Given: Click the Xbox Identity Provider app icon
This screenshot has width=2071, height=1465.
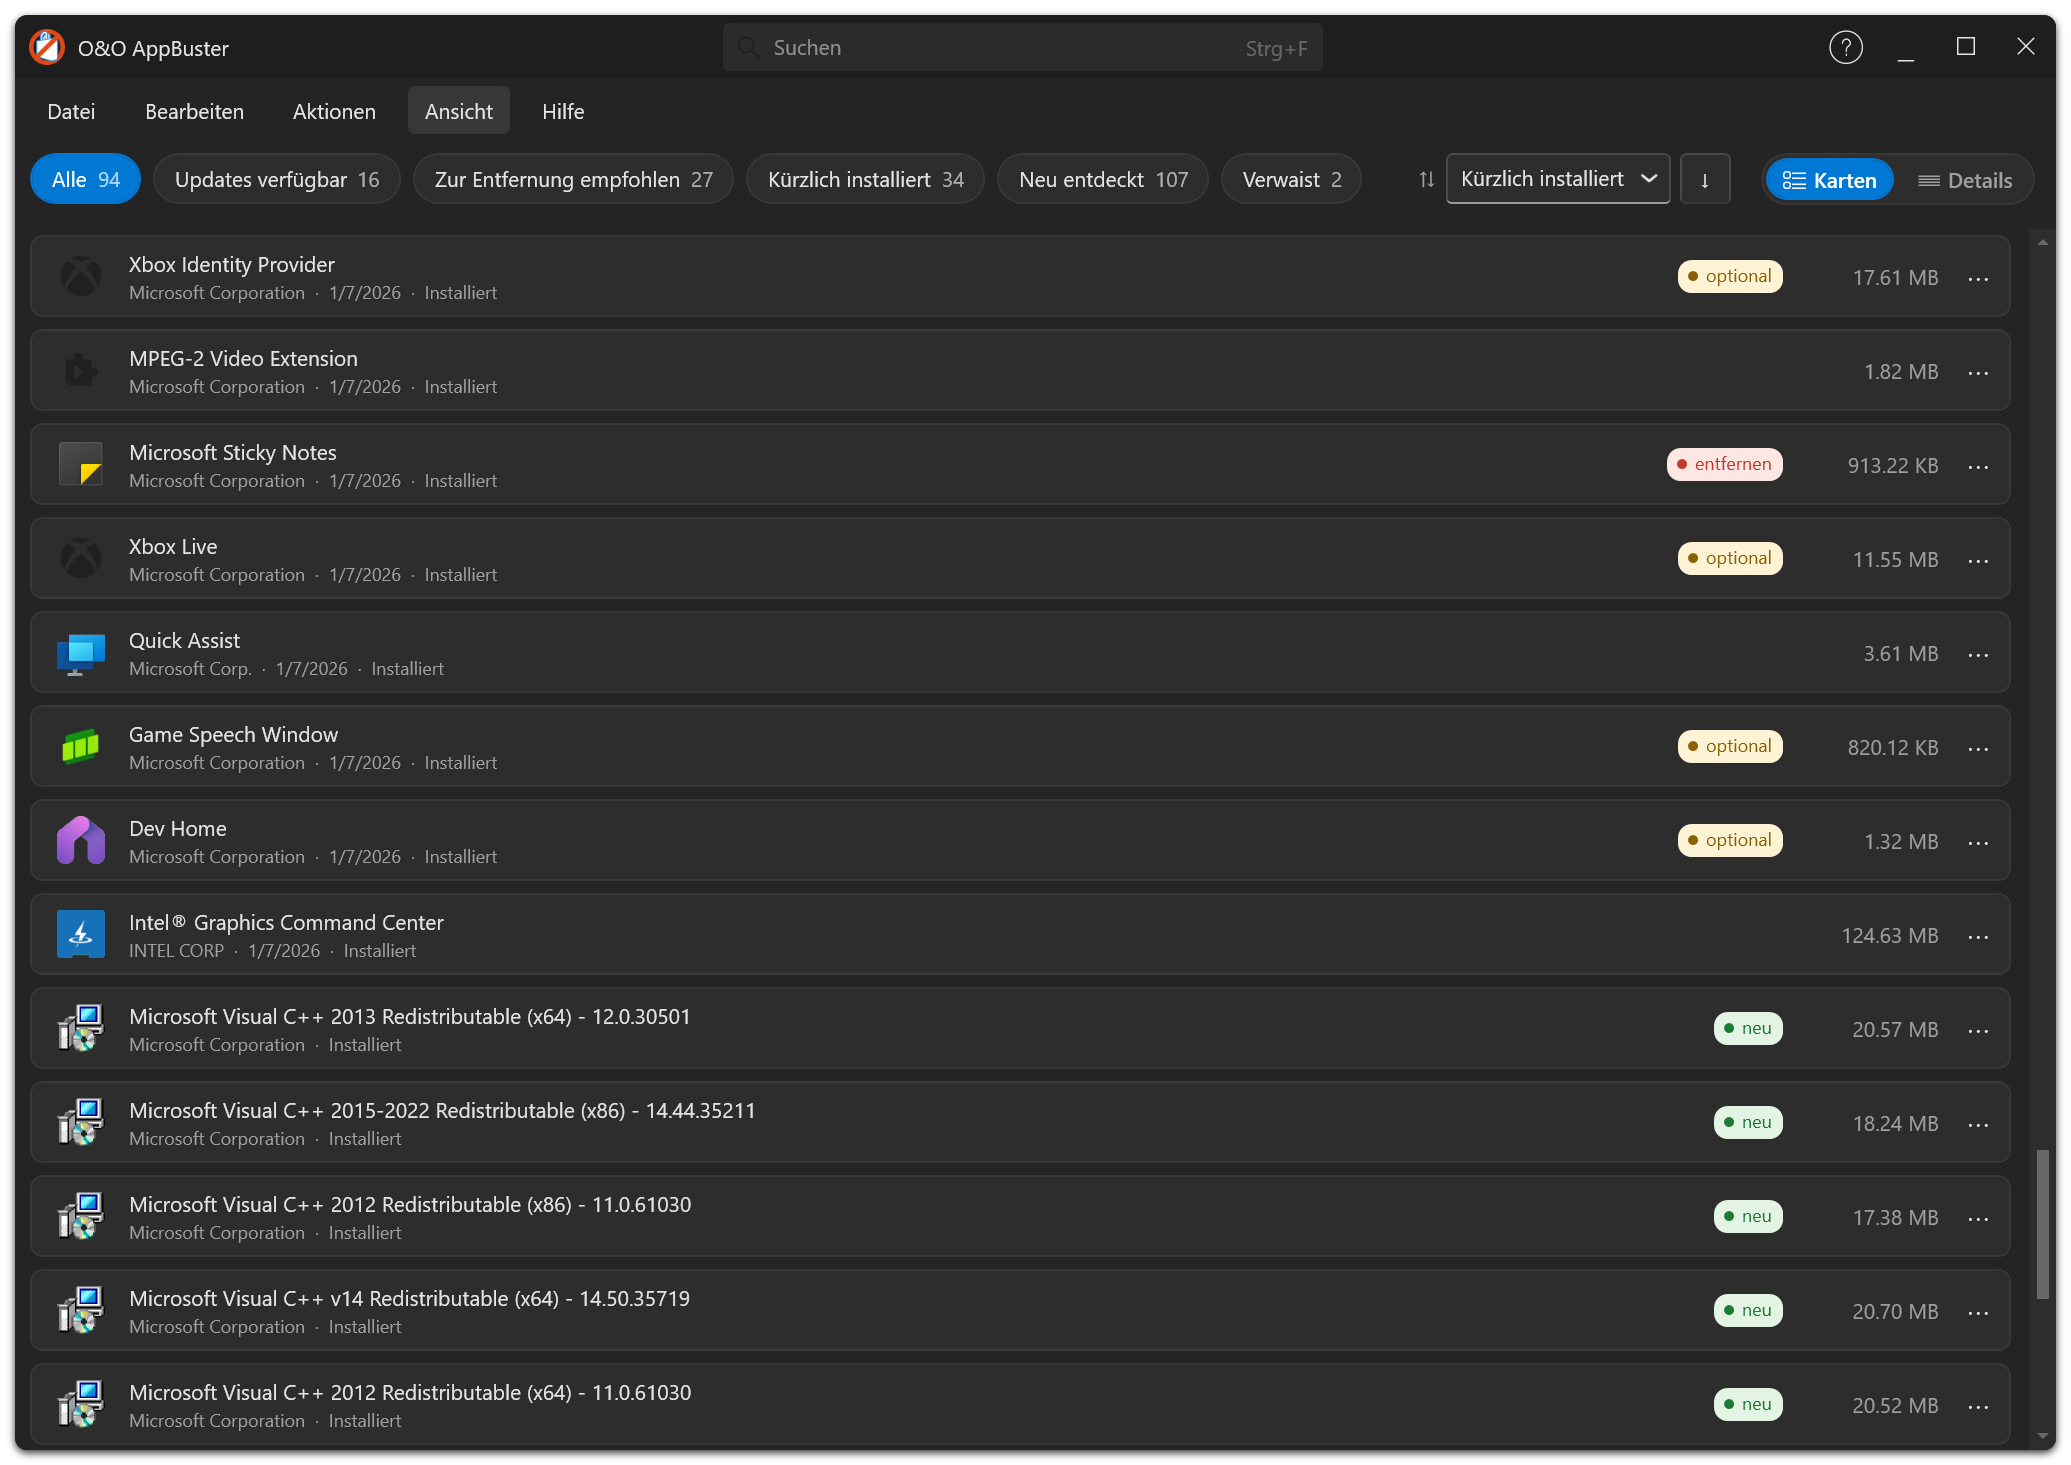Looking at the screenshot, I should (x=81, y=277).
